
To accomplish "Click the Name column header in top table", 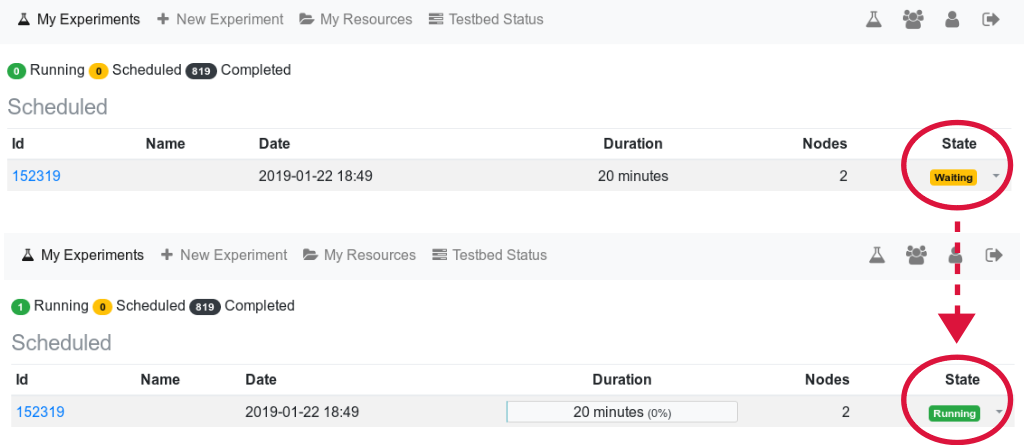I will click(x=165, y=144).
